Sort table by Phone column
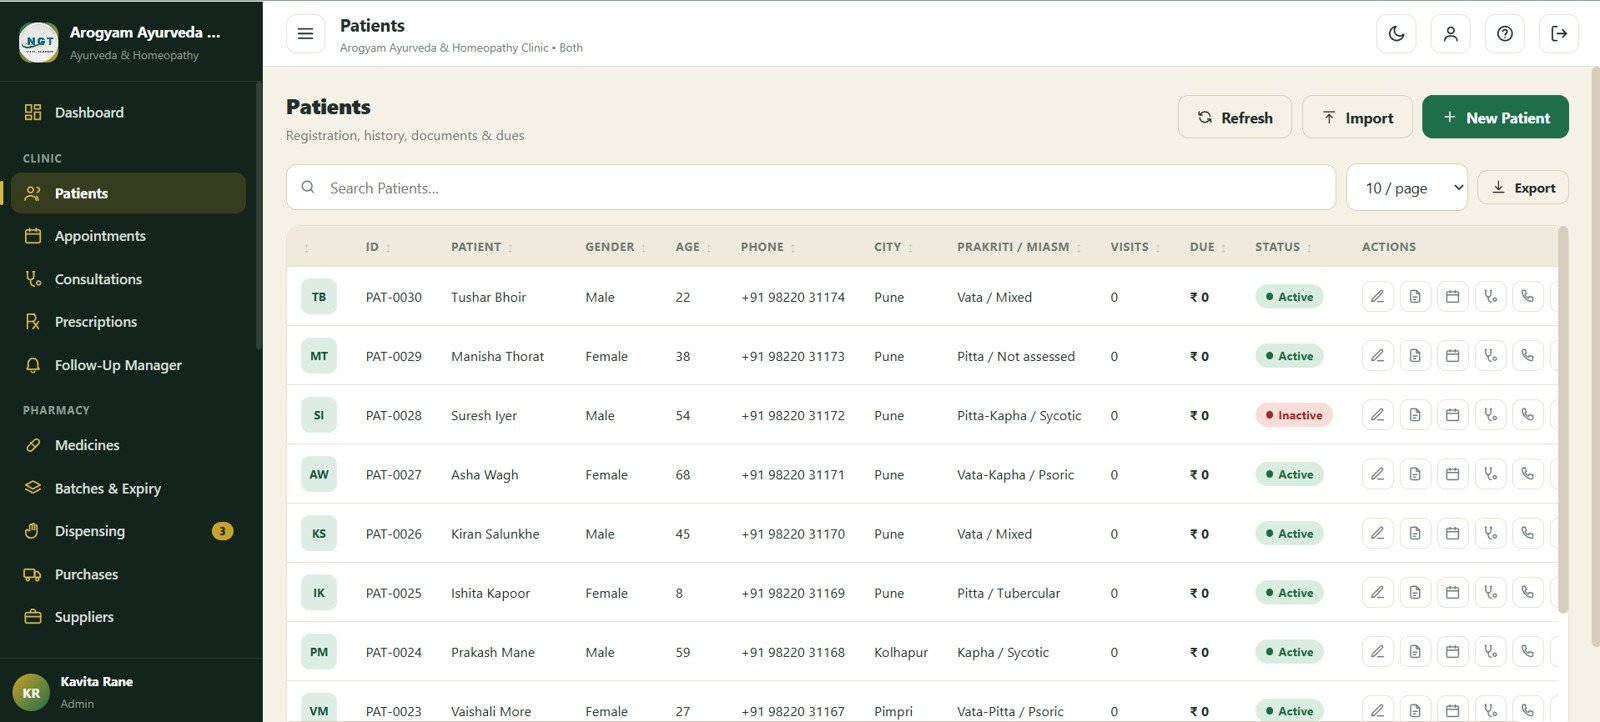 tap(768, 247)
